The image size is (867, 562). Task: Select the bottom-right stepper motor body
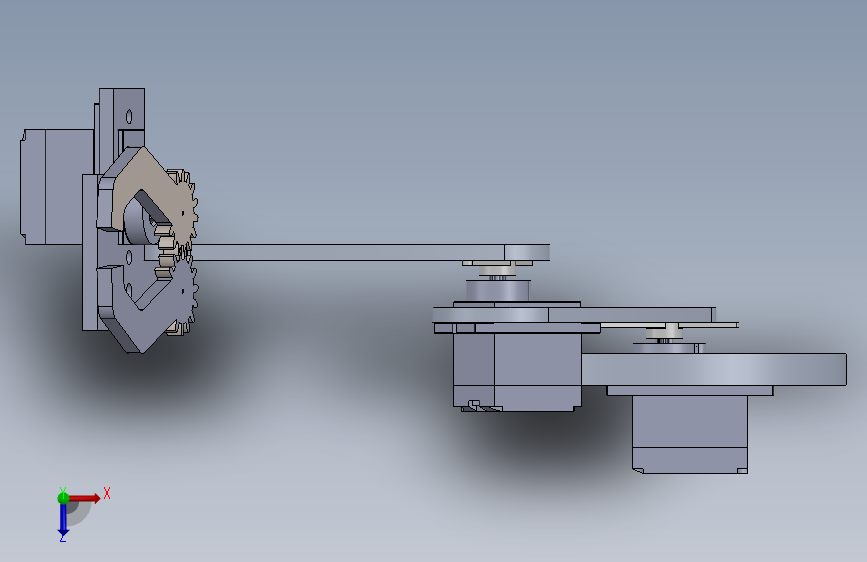tap(690, 434)
